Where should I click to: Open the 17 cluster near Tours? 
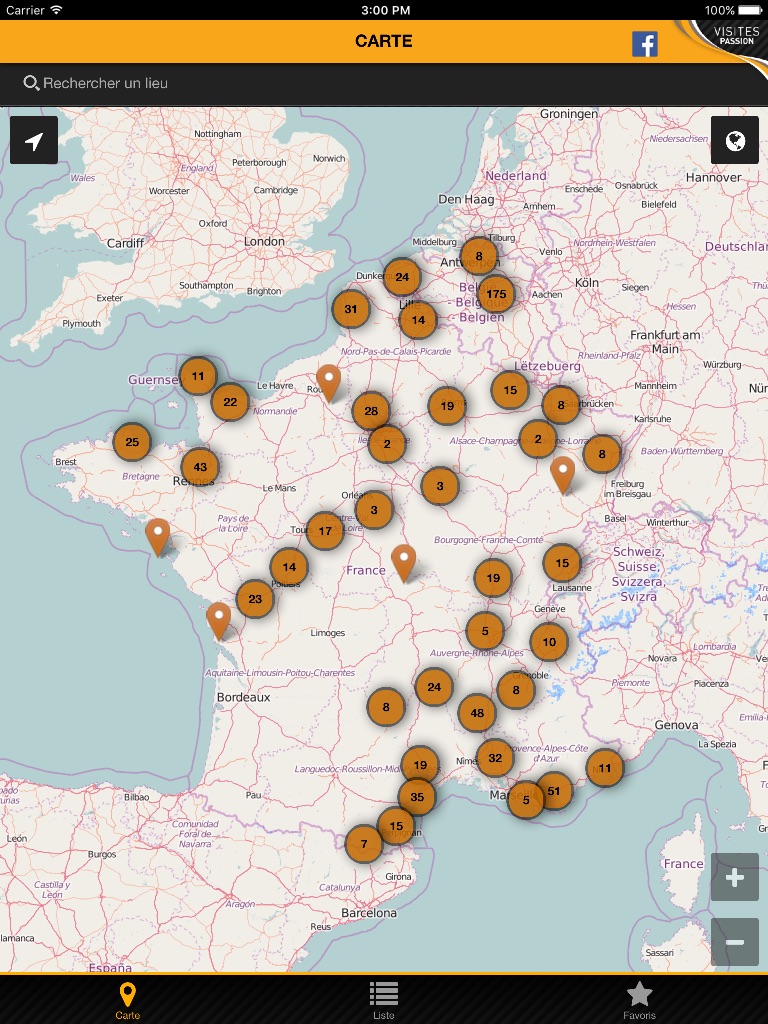(x=325, y=530)
